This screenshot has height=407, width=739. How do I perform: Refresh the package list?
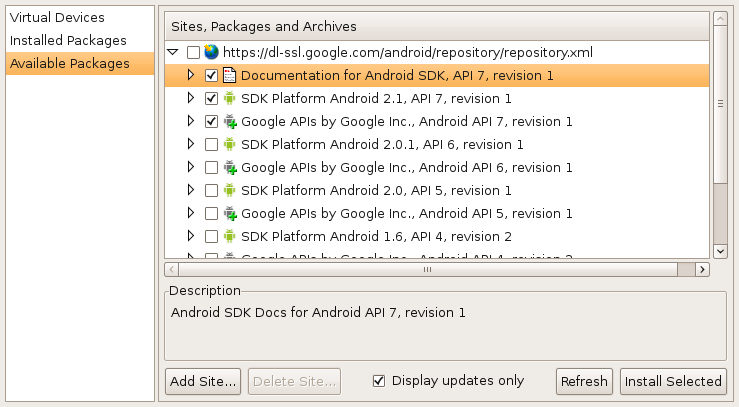584,381
